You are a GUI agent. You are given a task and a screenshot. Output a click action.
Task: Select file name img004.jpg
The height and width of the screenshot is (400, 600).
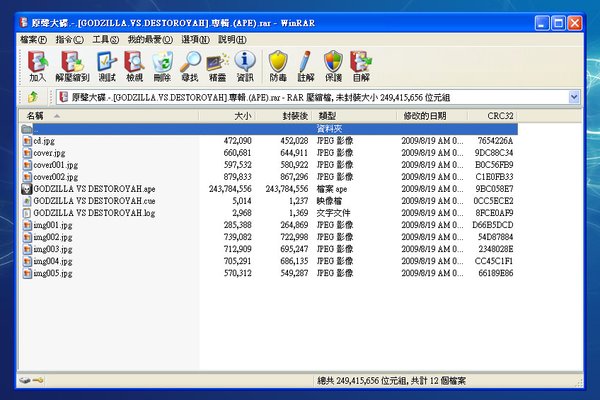coord(53,261)
